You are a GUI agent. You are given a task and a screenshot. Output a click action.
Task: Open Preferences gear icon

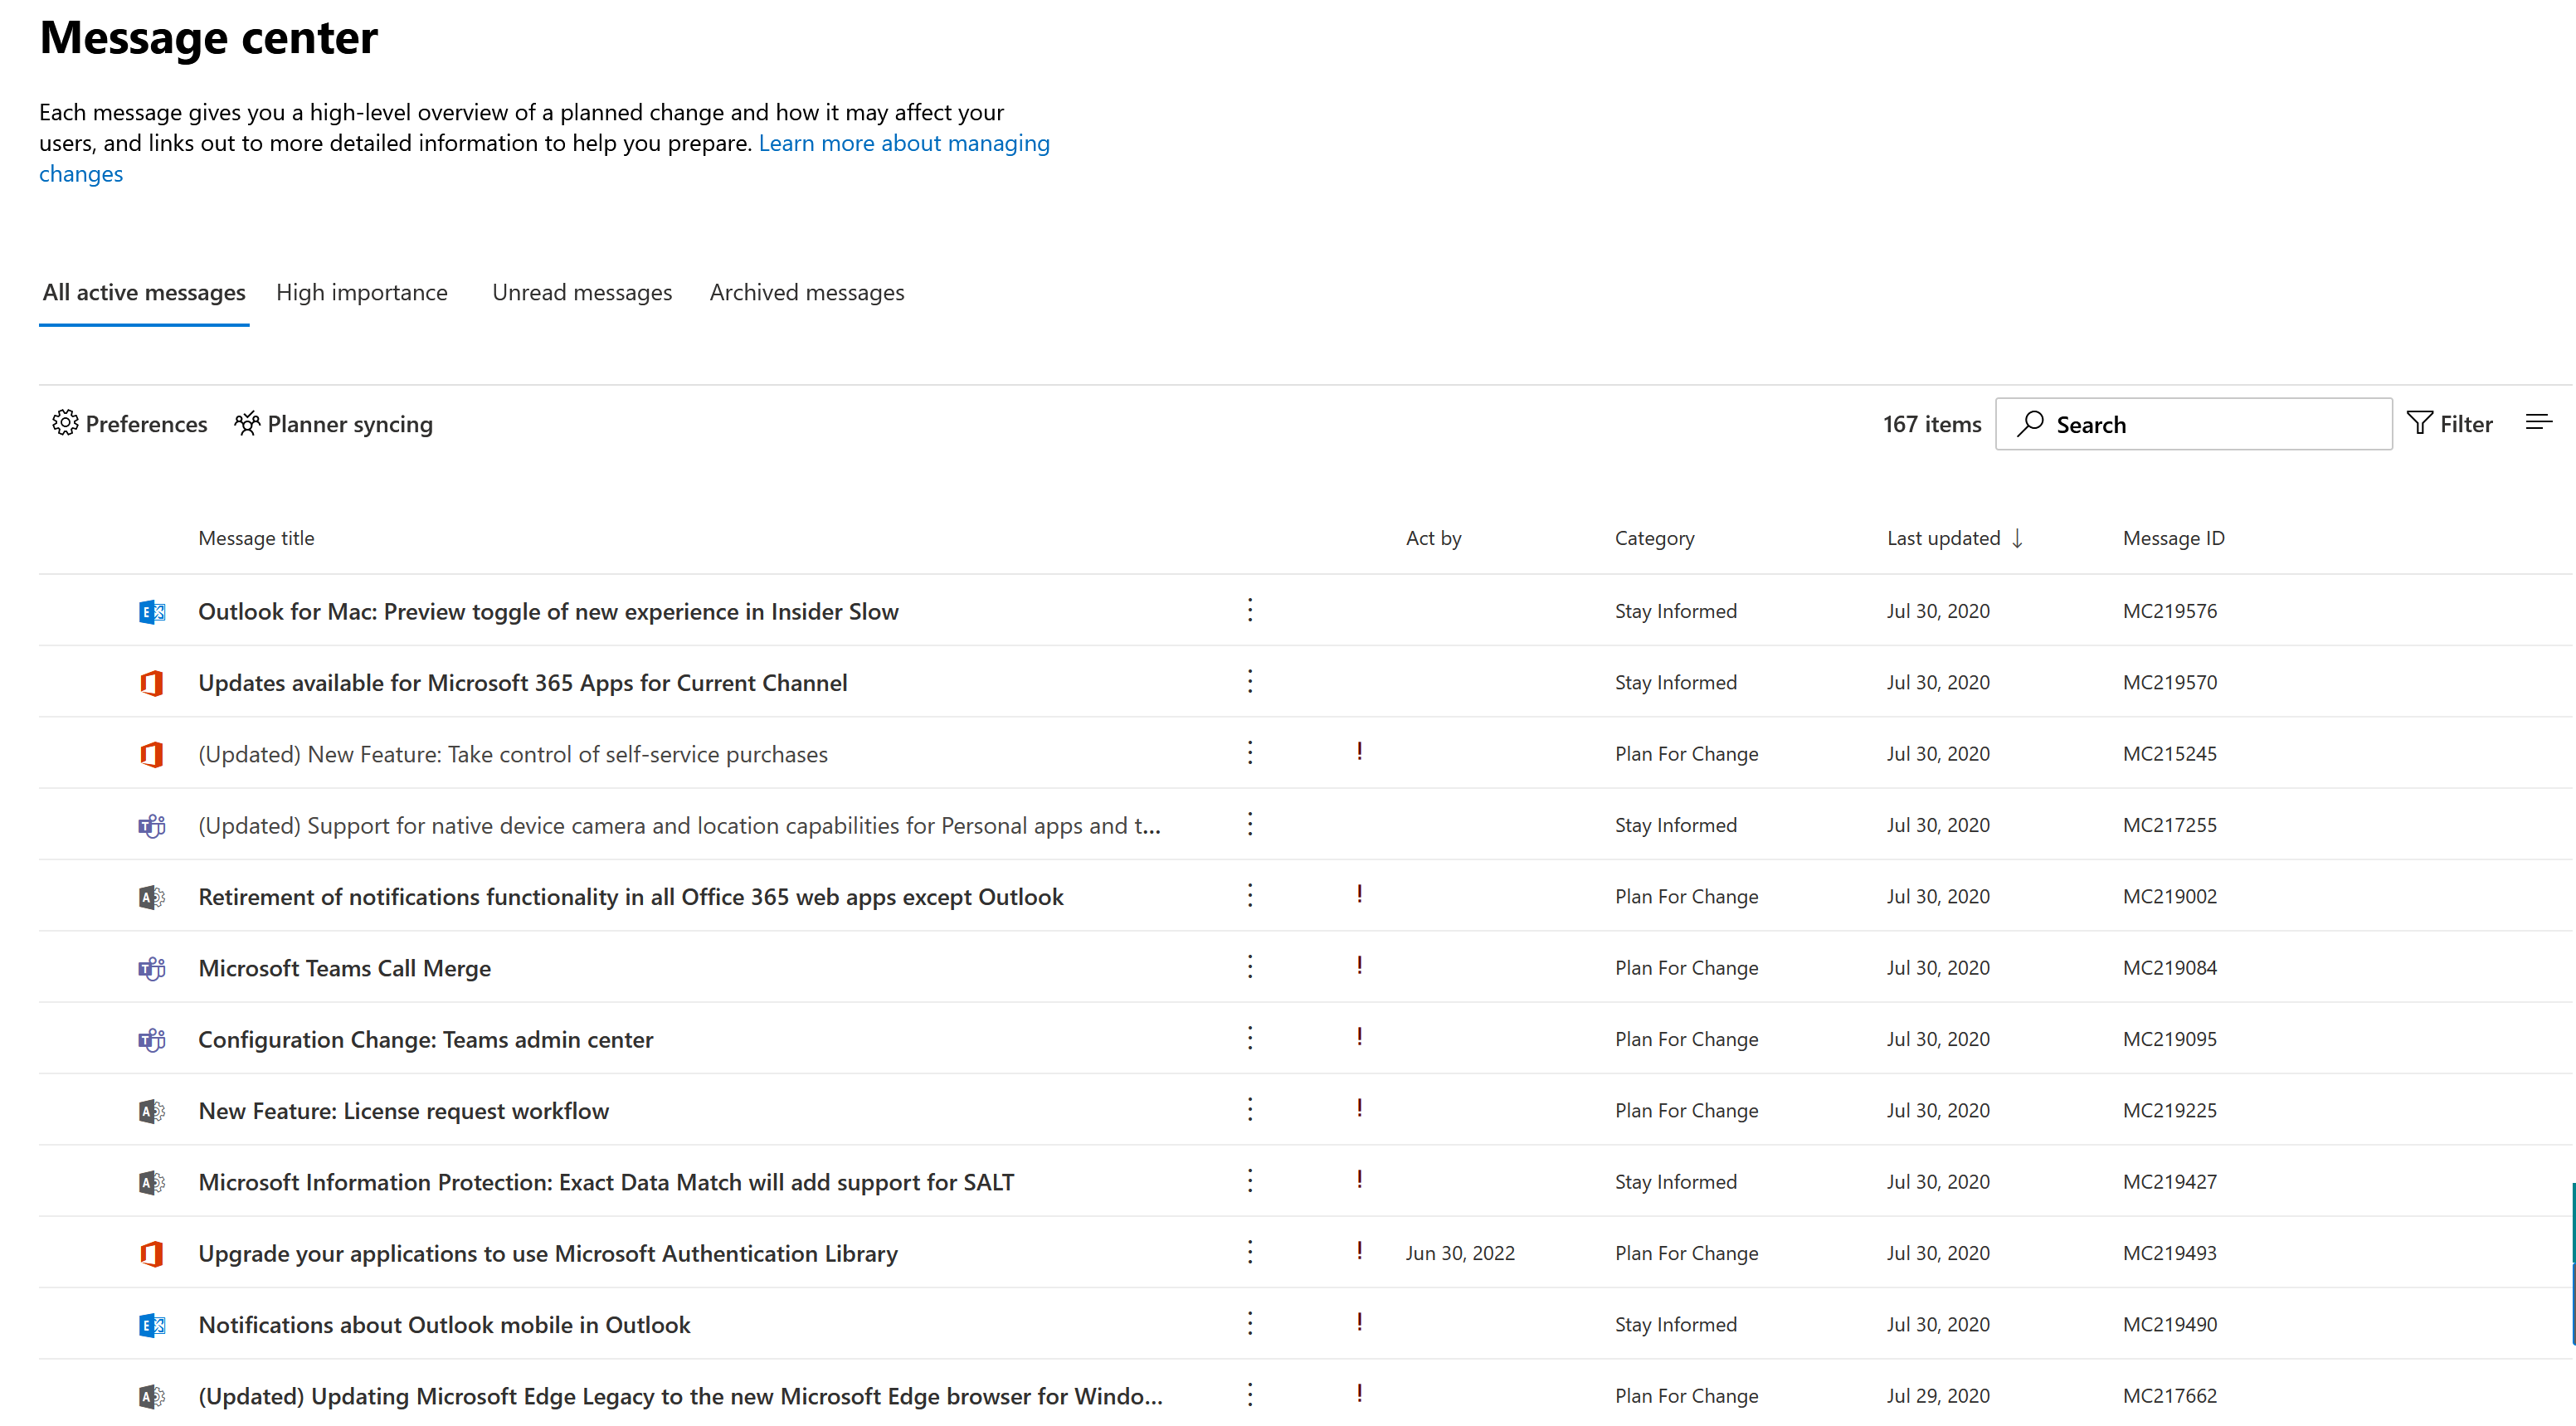point(65,424)
